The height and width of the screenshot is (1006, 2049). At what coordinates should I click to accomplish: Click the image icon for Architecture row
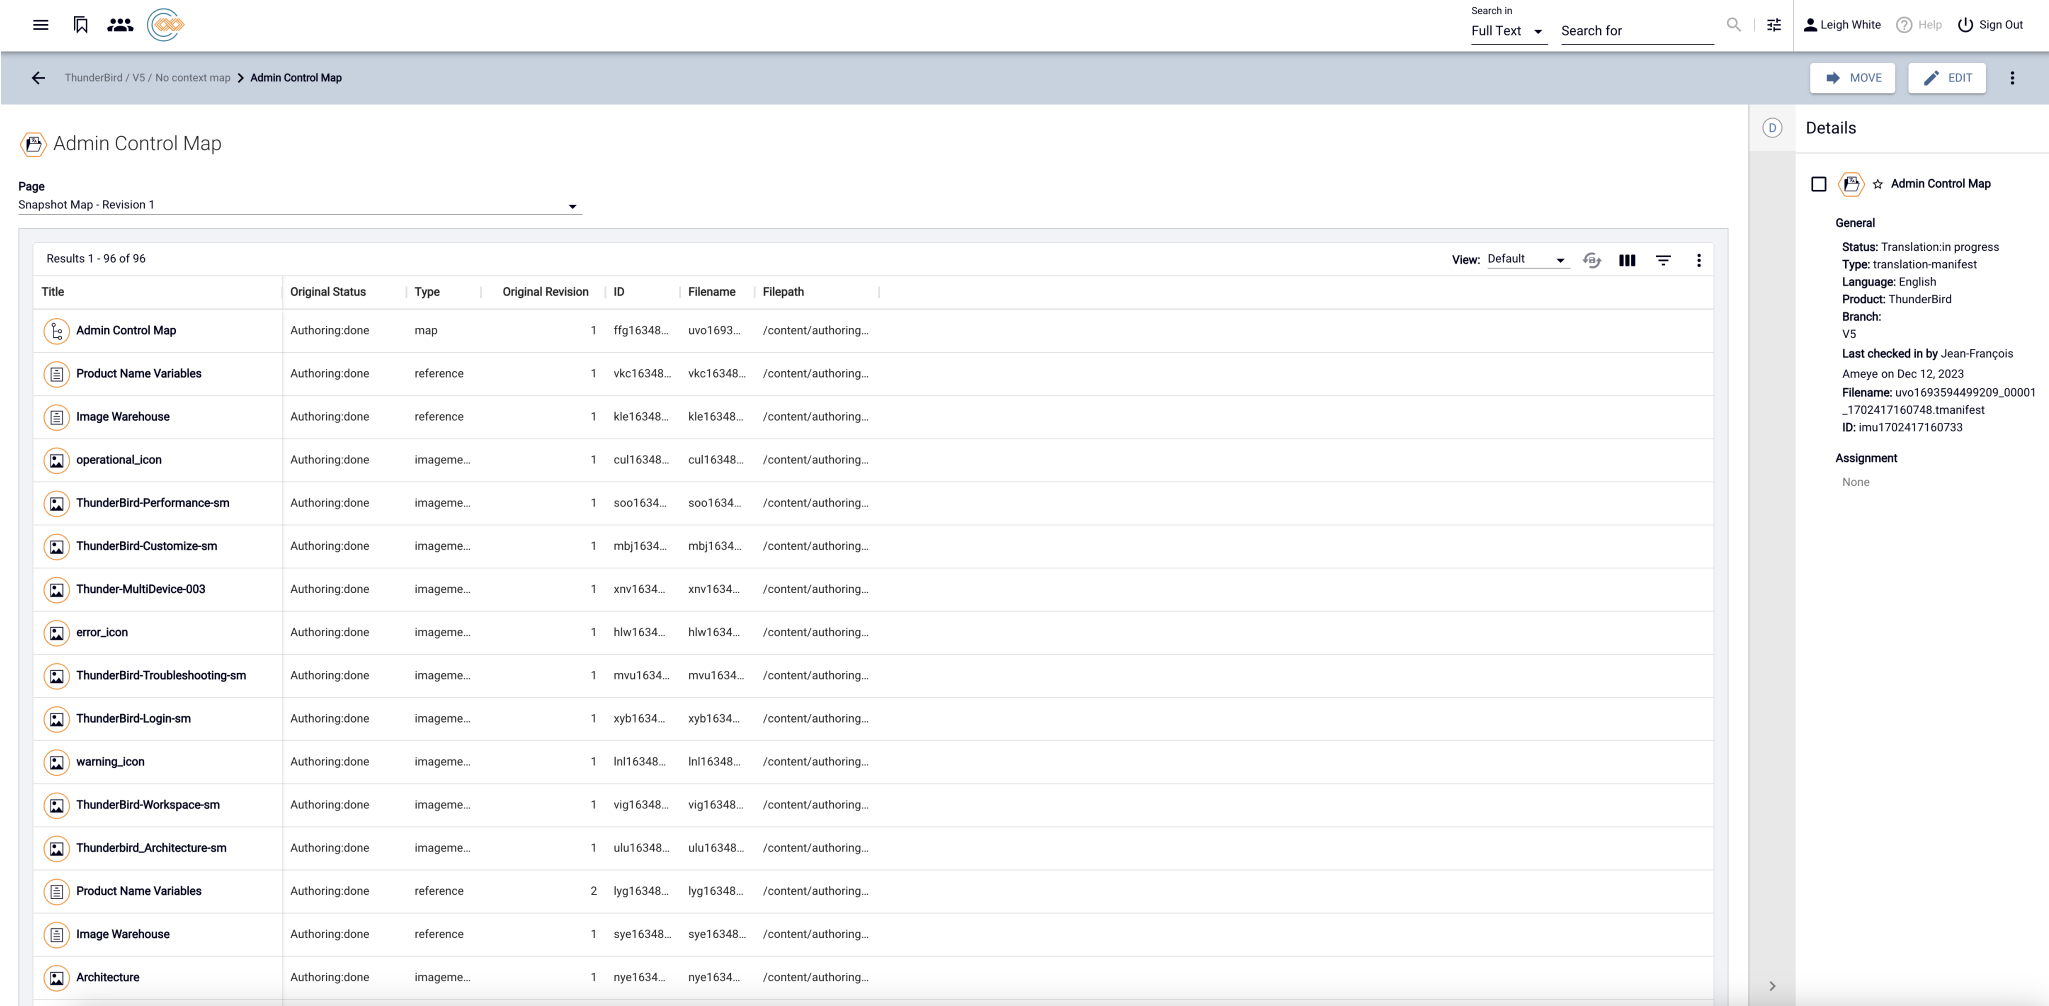pos(56,978)
